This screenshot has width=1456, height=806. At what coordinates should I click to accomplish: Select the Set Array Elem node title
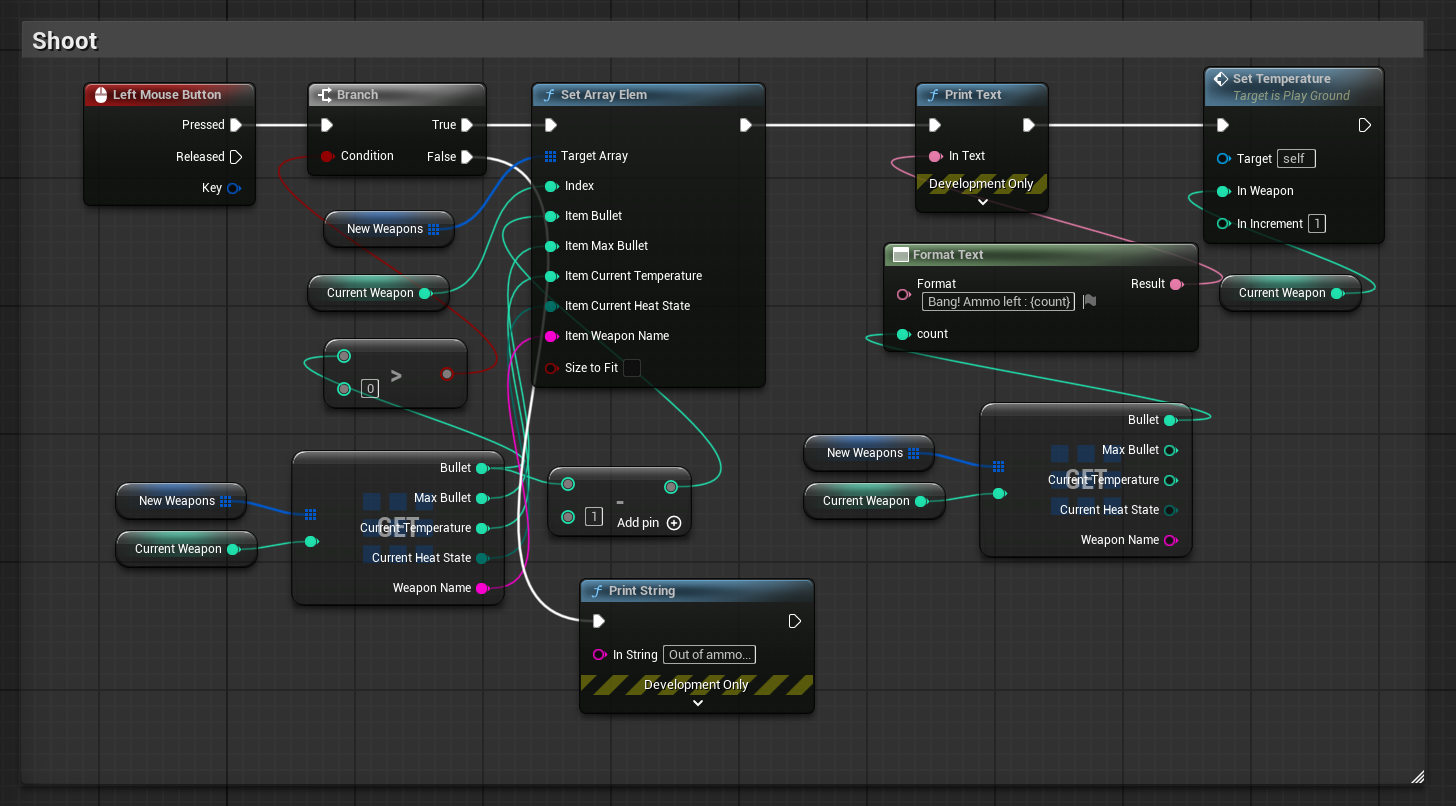point(604,95)
